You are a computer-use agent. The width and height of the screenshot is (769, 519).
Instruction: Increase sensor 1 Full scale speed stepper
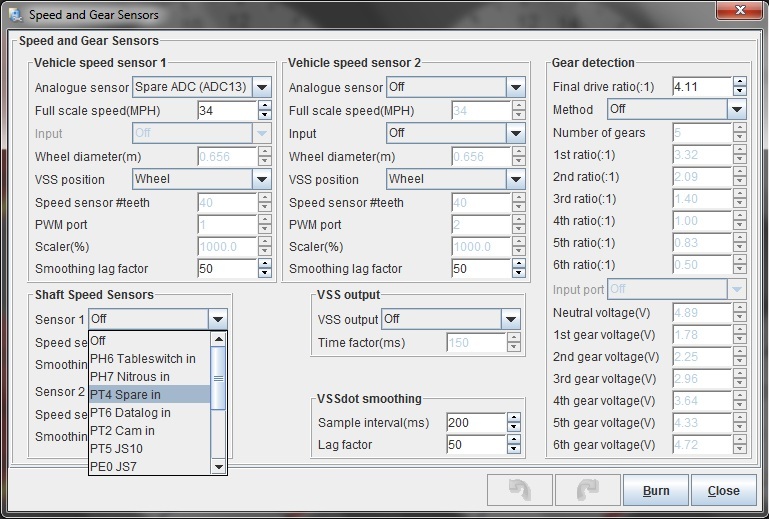point(264,106)
